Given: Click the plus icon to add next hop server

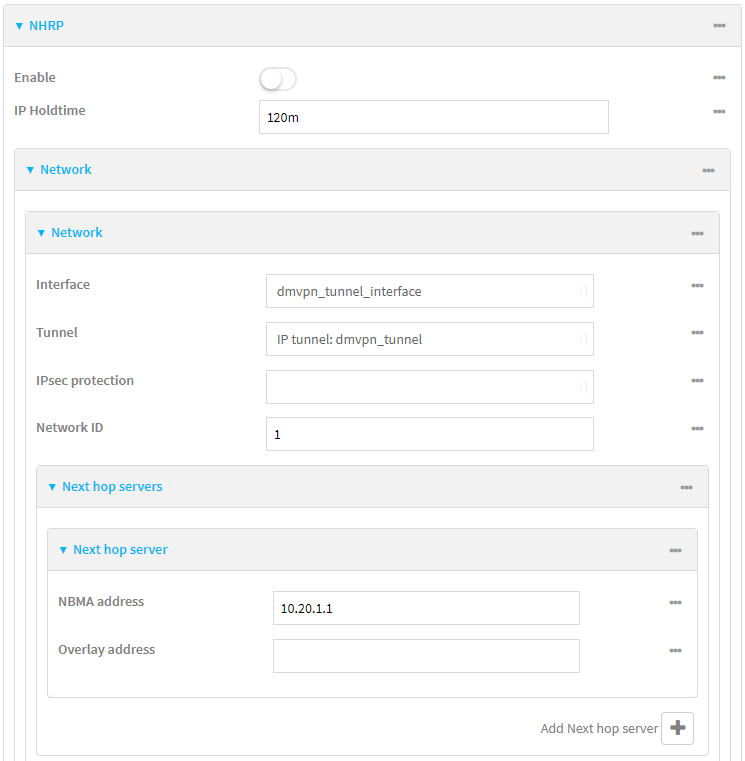Looking at the screenshot, I should 677,728.
